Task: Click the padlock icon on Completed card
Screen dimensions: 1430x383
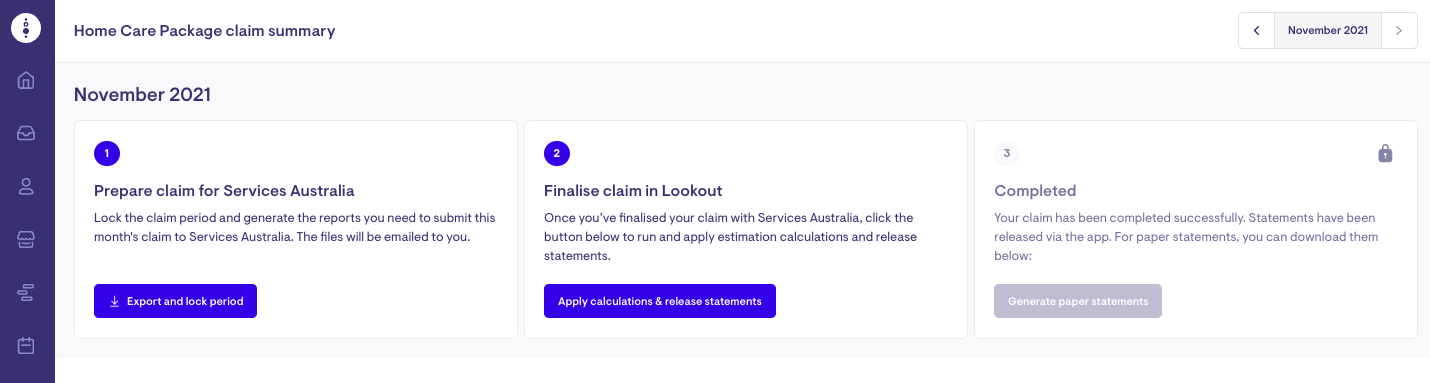Action: point(1385,153)
